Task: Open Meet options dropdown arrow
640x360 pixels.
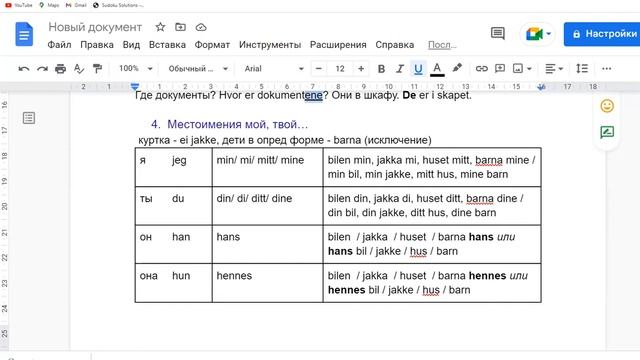Action: coord(549,34)
